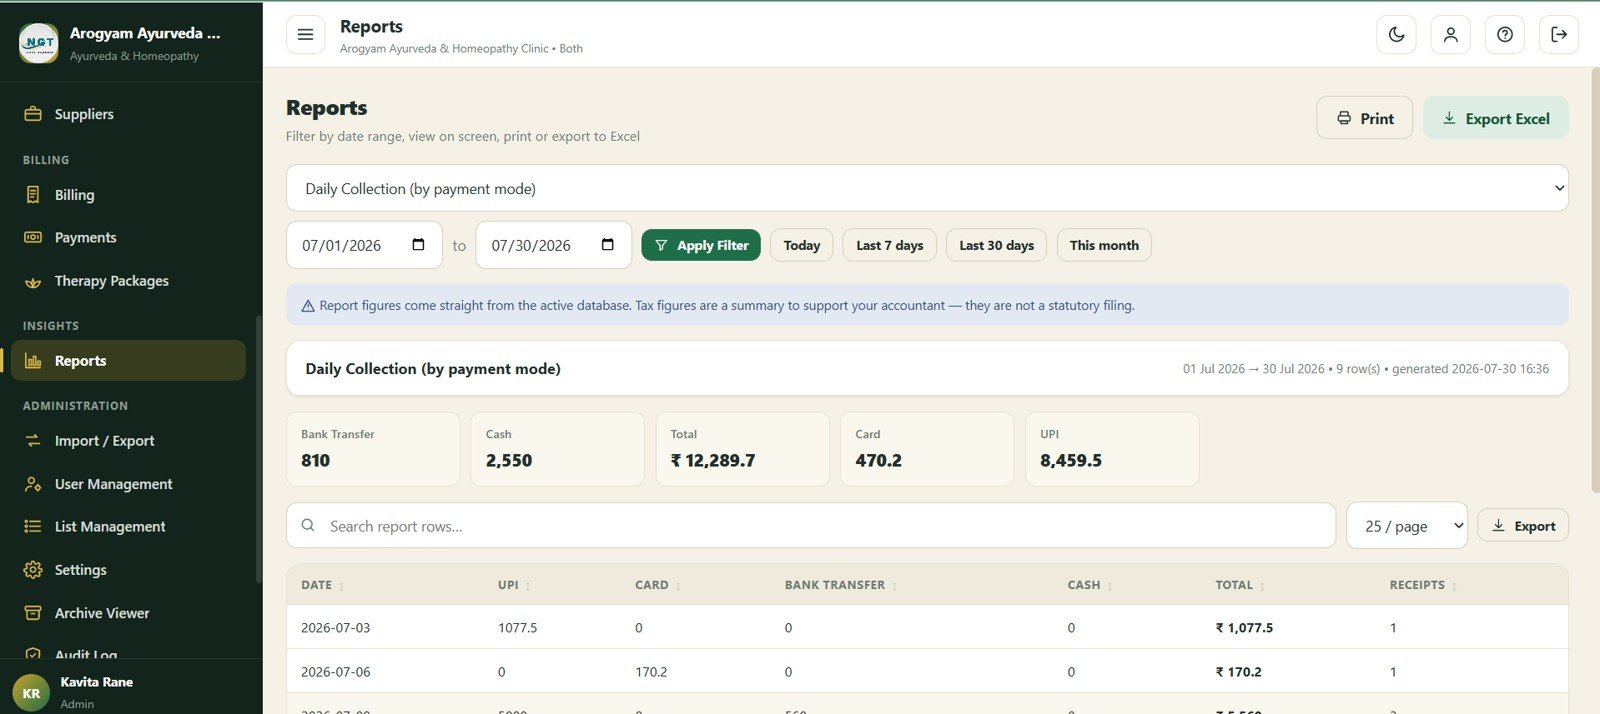Click the List Management list icon
Viewport: 1600px width, 714px height.
(x=33, y=527)
